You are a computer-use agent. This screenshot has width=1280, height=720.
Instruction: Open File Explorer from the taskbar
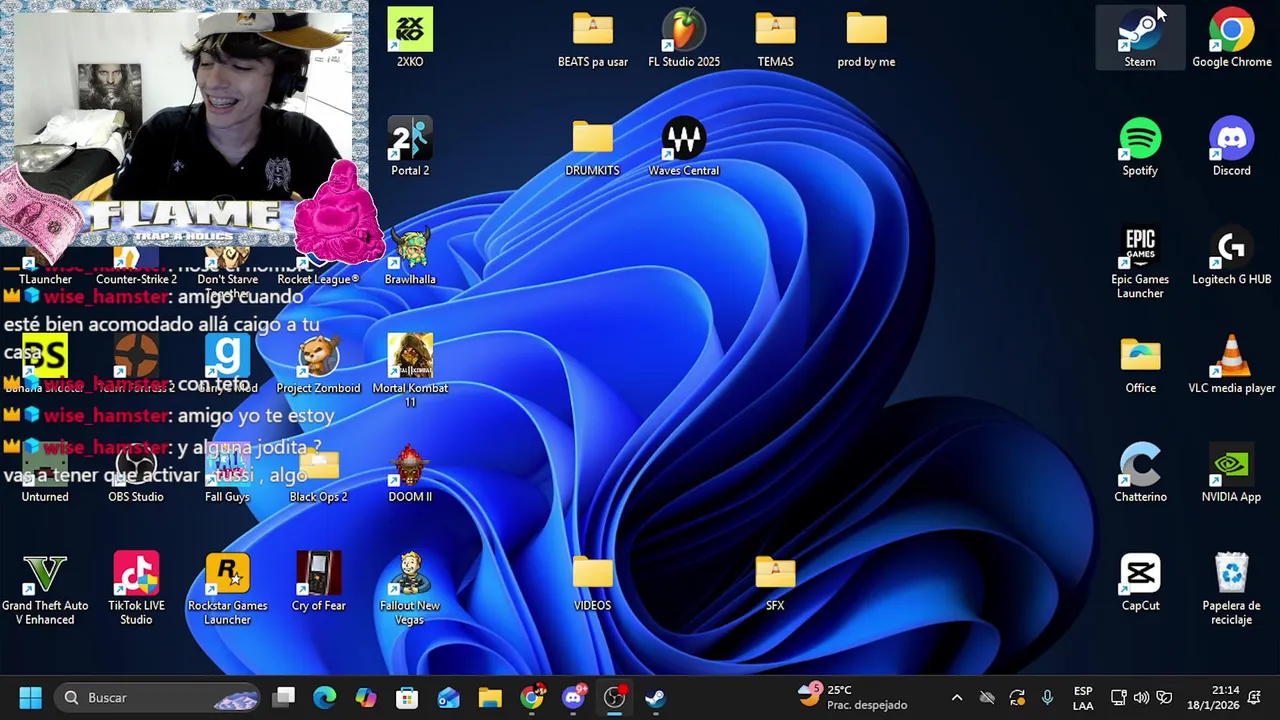pos(490,697)
